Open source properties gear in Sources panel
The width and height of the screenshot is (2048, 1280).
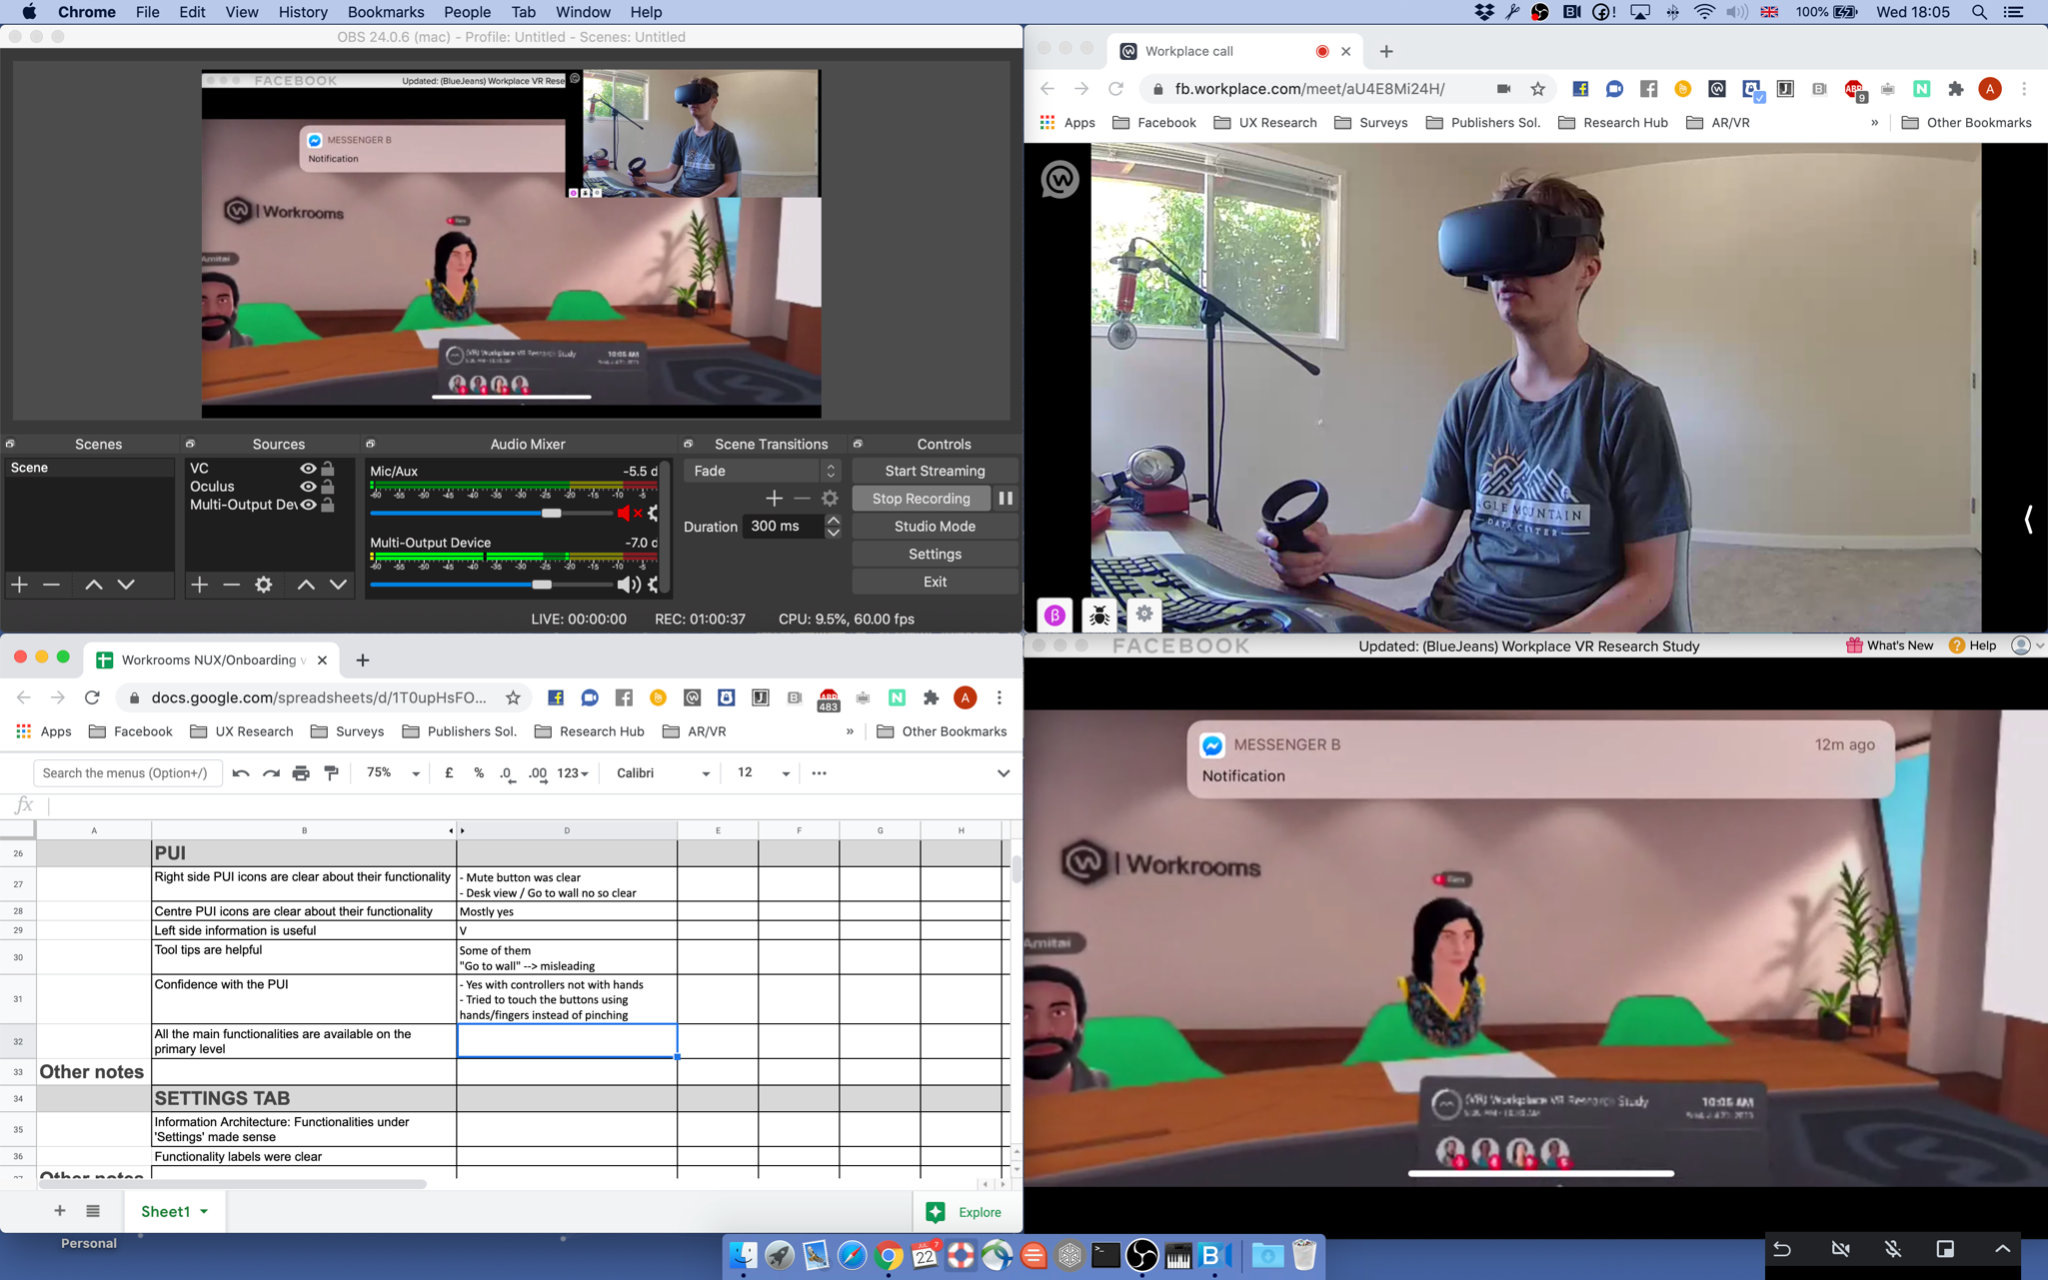[263, 584]
